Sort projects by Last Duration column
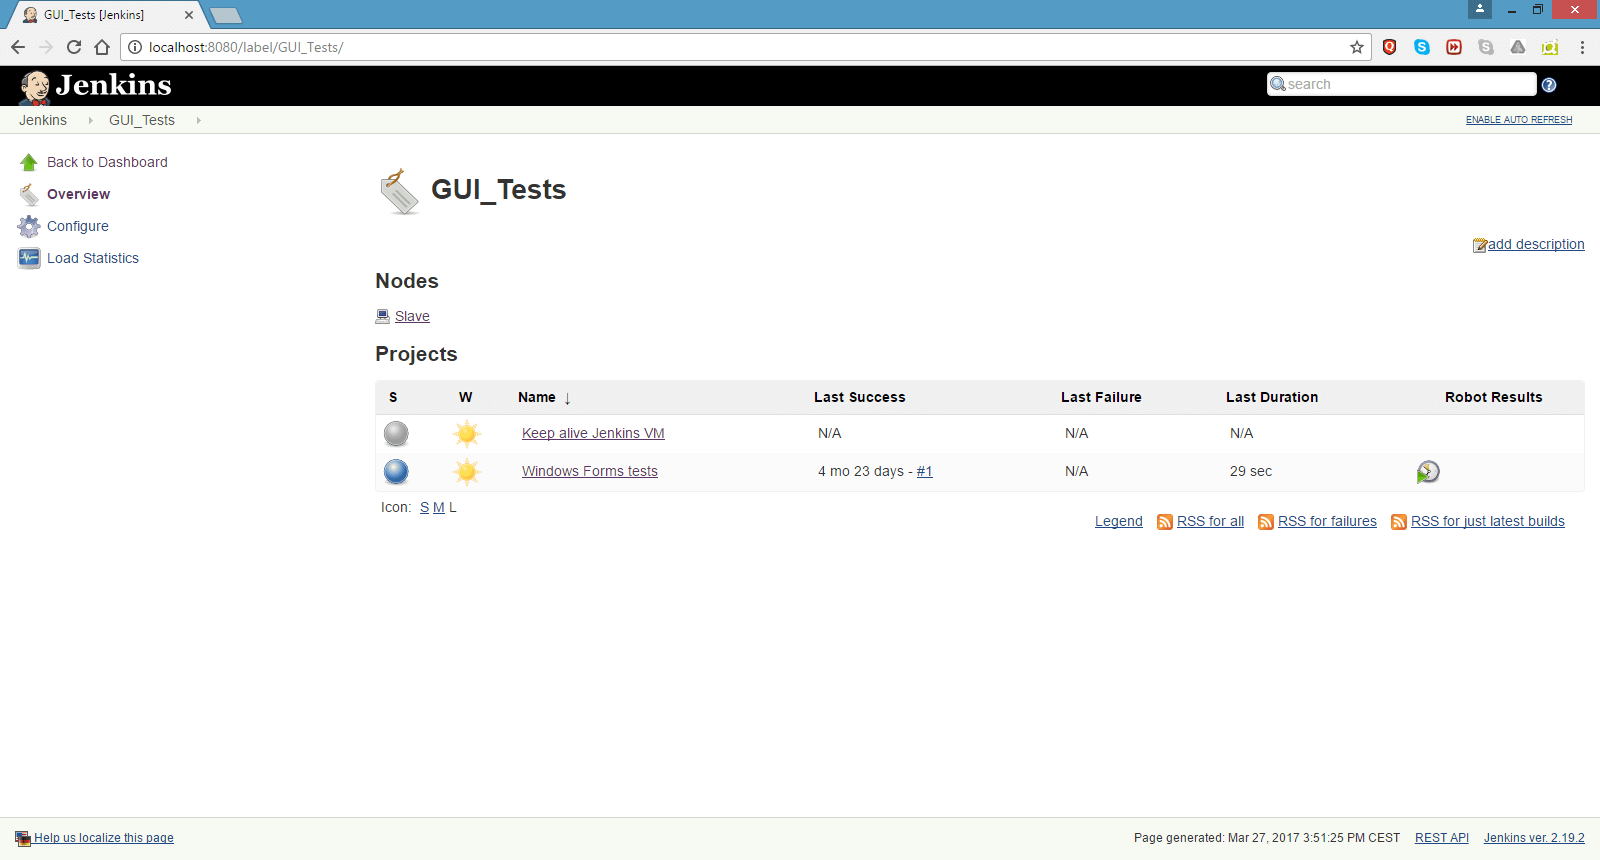 [x=1272, y=397]
